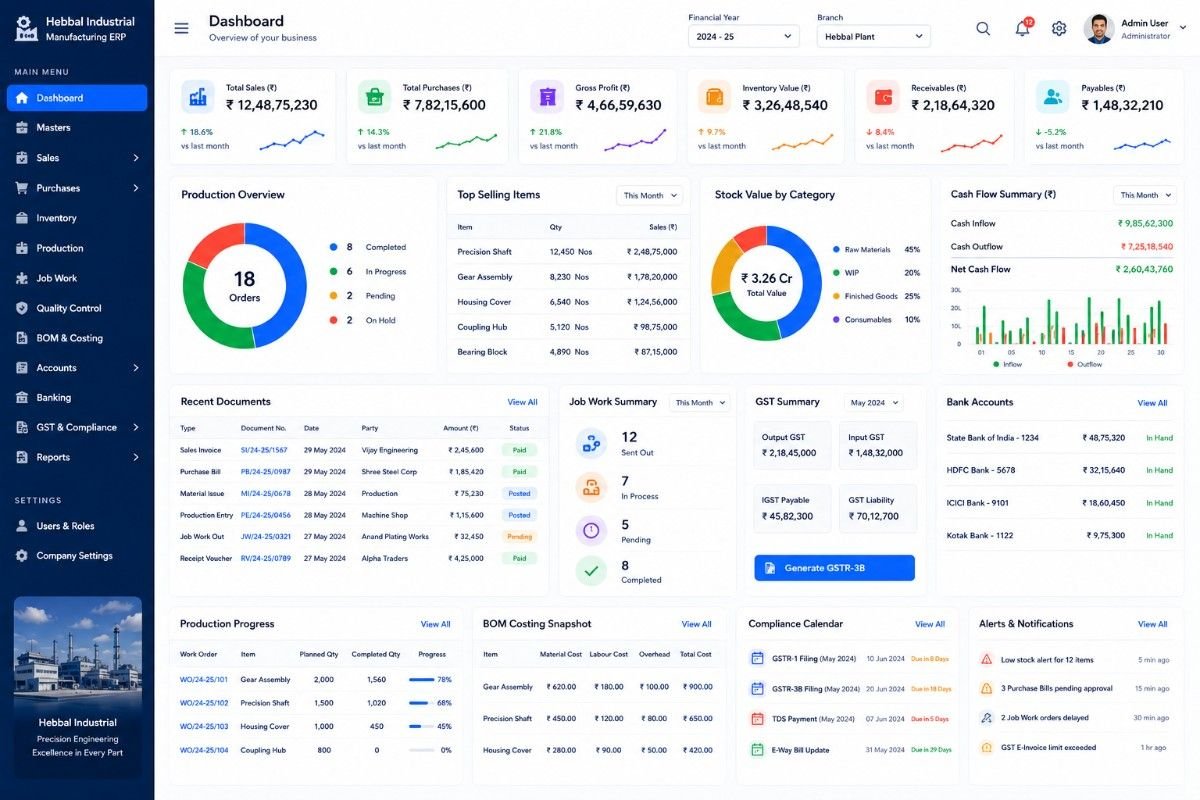Image resolution: width=1200 pixels, height=800 pixels.
Task: Click the Total Purchases basket icon
Action: click(x=375, y=97)
